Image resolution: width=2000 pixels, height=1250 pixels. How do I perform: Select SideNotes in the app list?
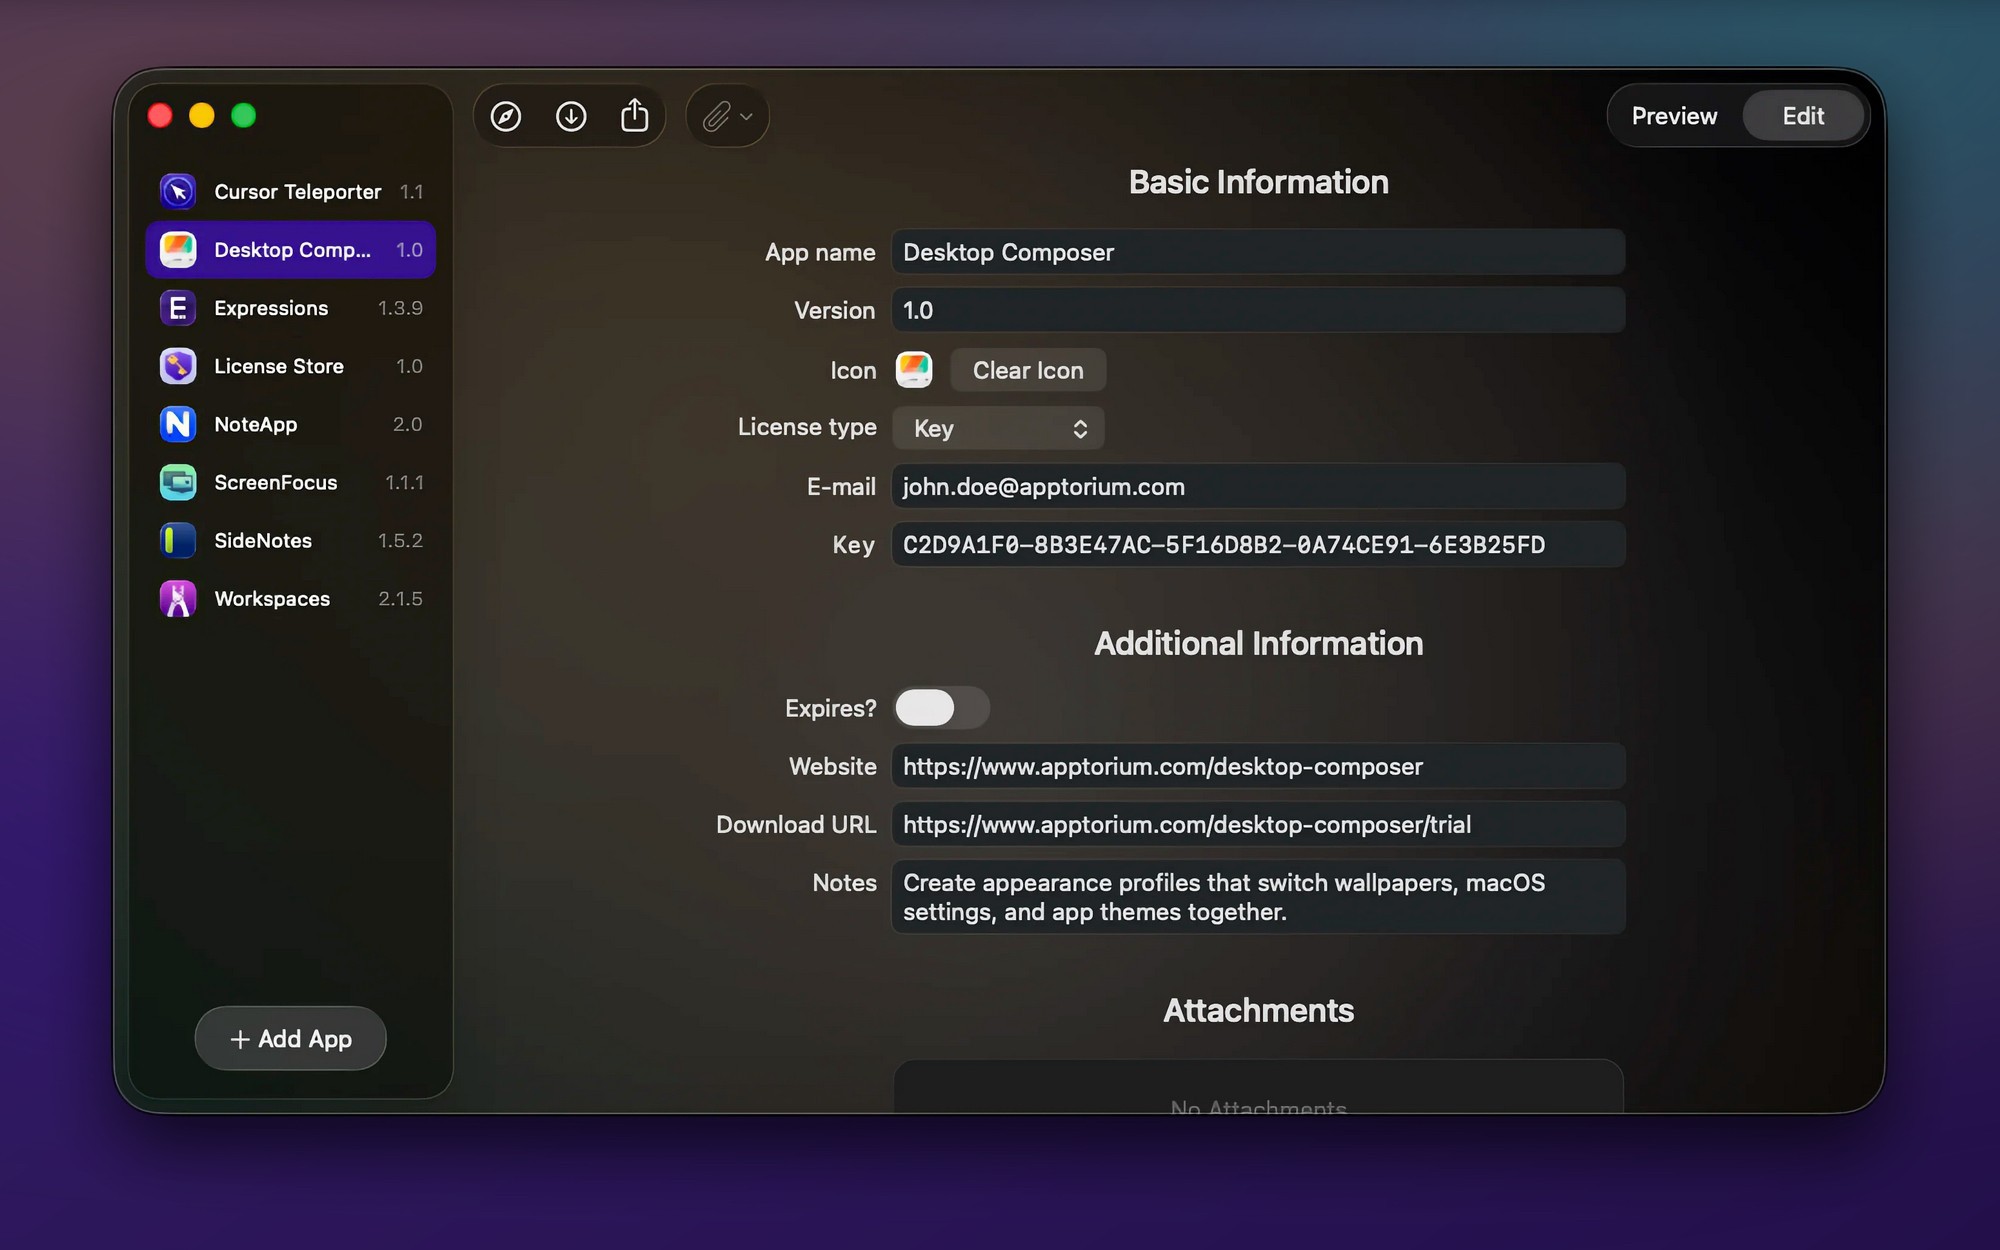291,540
